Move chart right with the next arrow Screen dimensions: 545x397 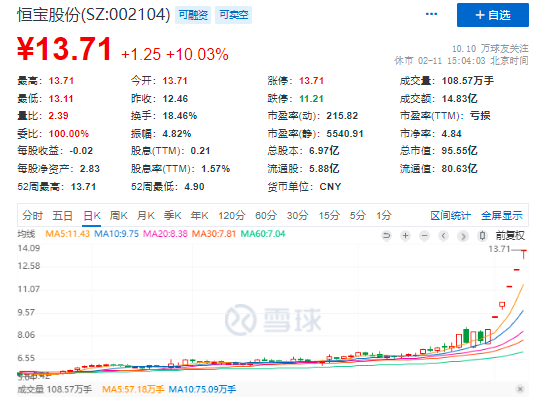(x=463, y=236)
